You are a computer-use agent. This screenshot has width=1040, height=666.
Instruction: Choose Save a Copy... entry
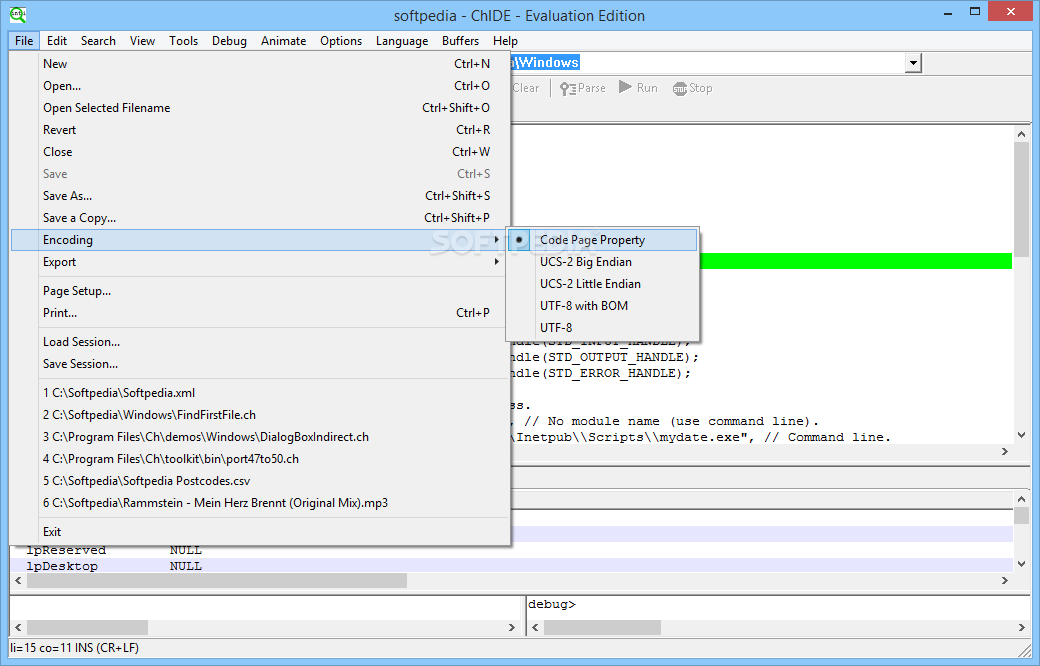point(259,218)
